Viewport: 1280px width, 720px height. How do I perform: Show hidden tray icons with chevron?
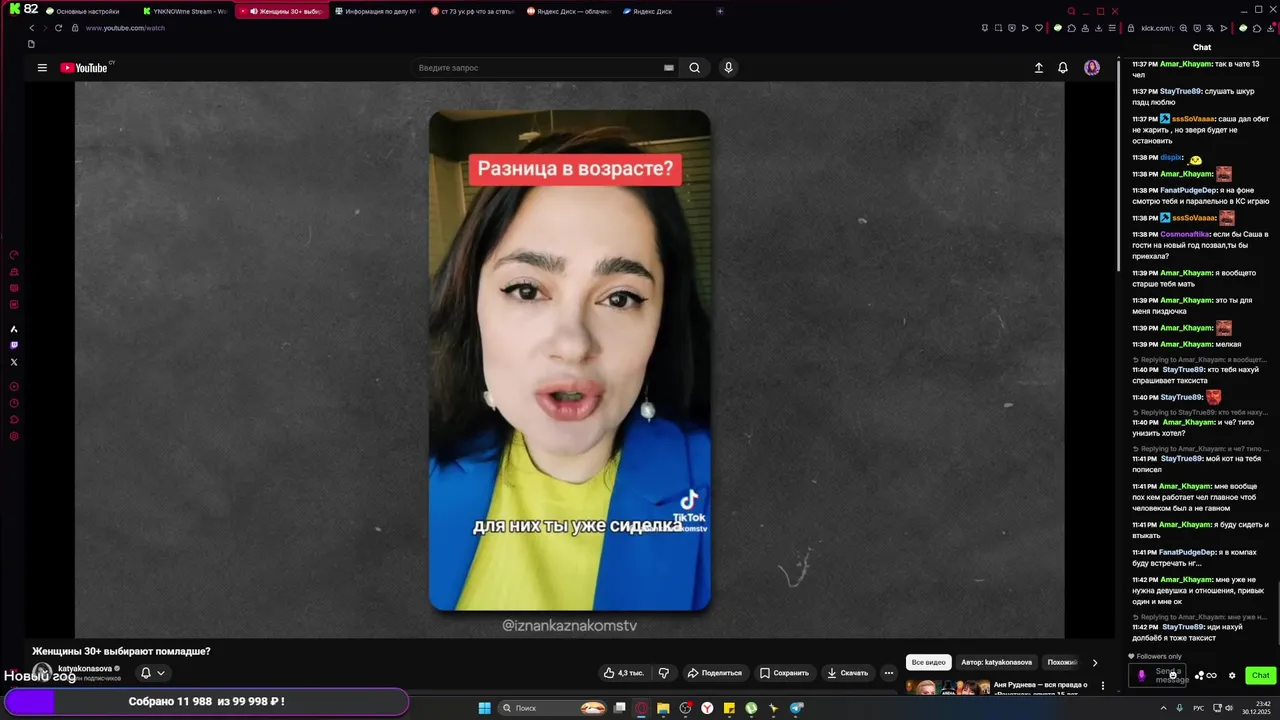1163,708
